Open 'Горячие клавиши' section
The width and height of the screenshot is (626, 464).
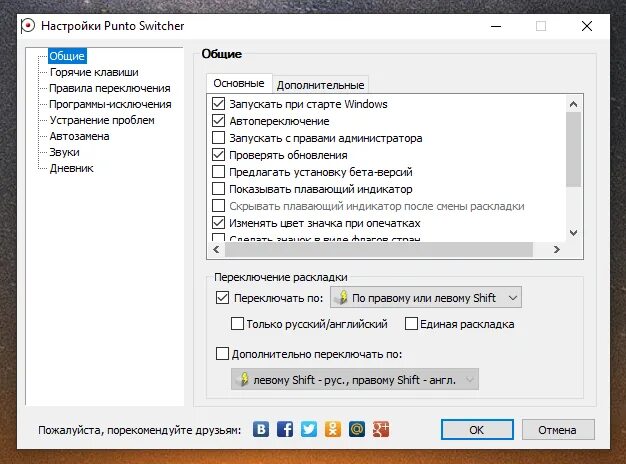click(x=94, y=72)
